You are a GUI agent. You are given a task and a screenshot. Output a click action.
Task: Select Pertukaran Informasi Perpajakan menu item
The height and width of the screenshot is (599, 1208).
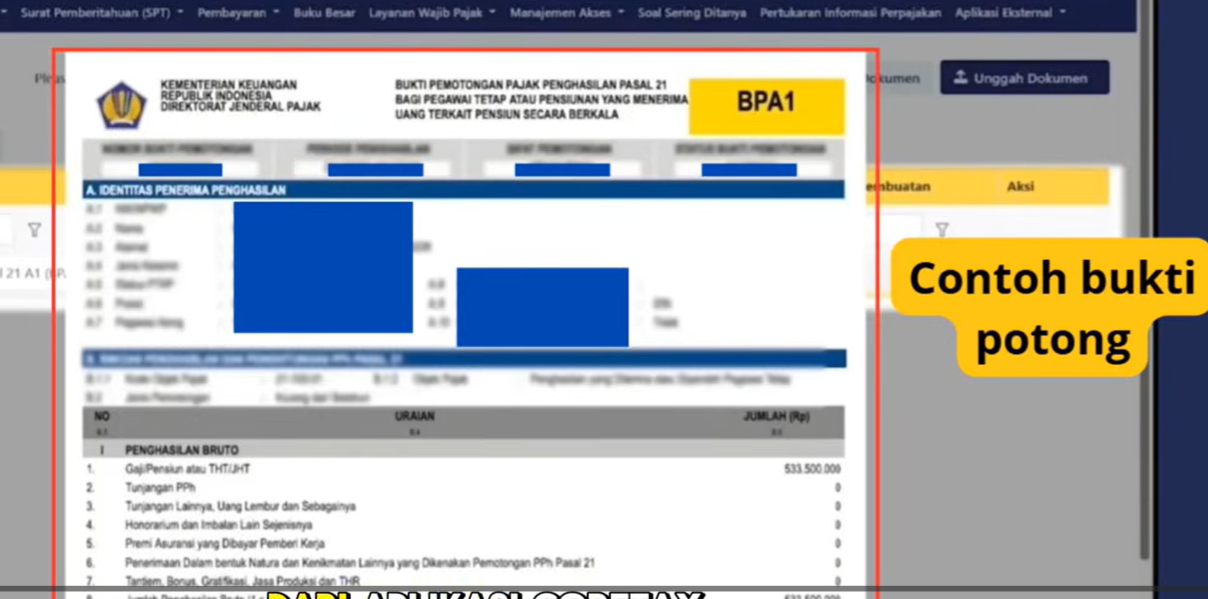850,14
